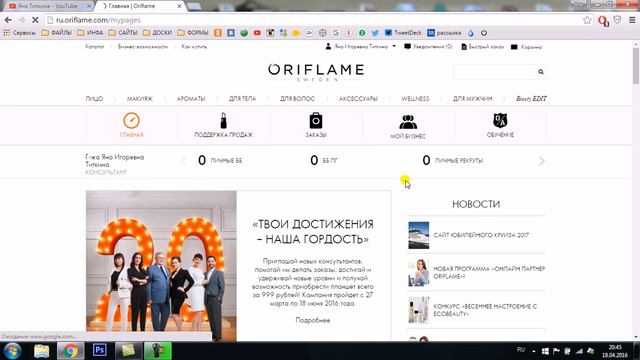This screenshot has height=360, width=640.
Task: Open the Twitter bird bookmark icon
Action: click(x=375, y=33)
